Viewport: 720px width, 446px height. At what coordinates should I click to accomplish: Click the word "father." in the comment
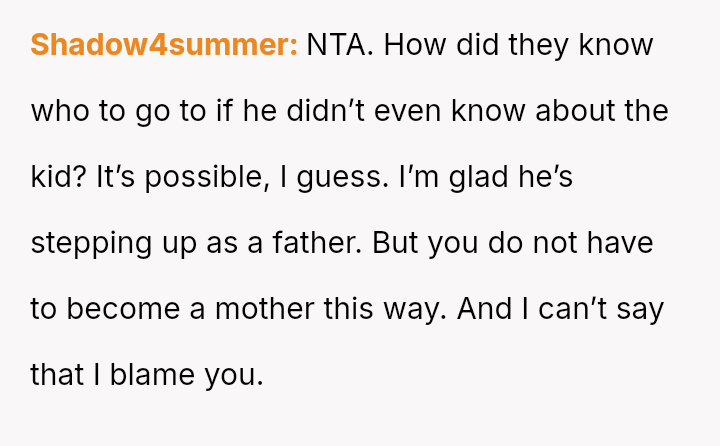[317, 243]
